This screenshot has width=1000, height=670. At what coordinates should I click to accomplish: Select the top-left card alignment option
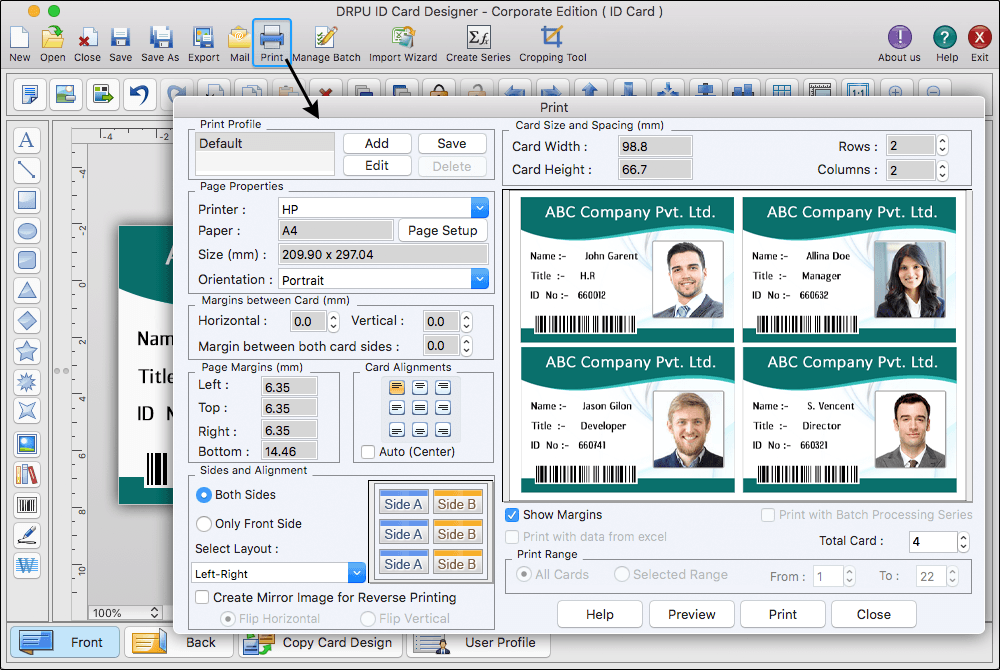[397, 387]
